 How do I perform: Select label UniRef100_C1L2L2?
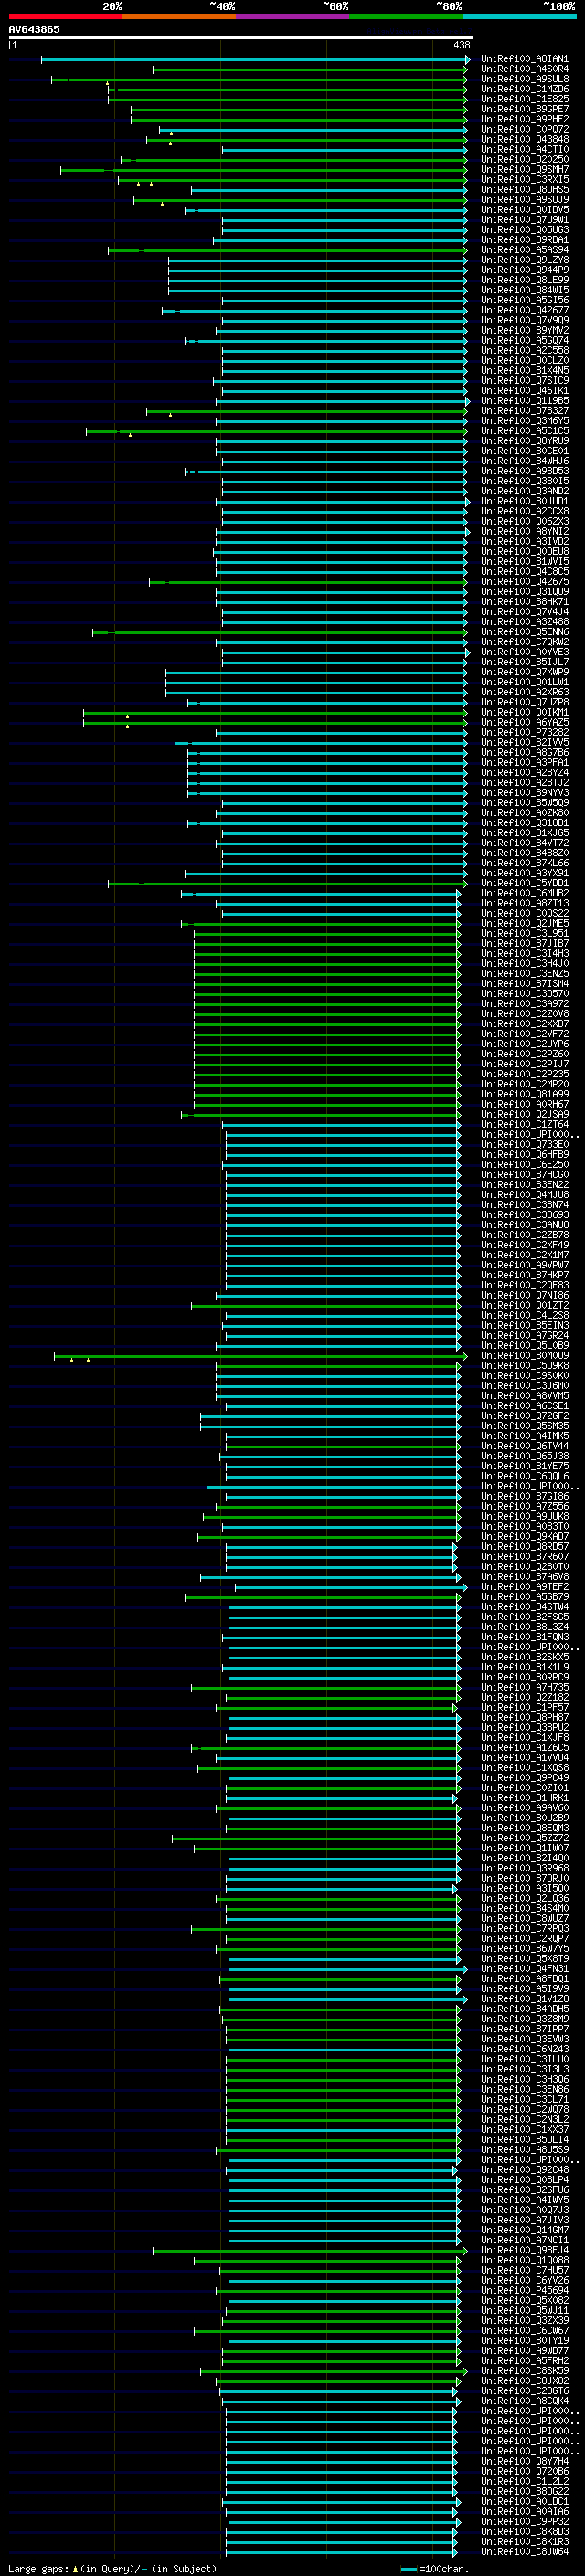point(524,2481)
